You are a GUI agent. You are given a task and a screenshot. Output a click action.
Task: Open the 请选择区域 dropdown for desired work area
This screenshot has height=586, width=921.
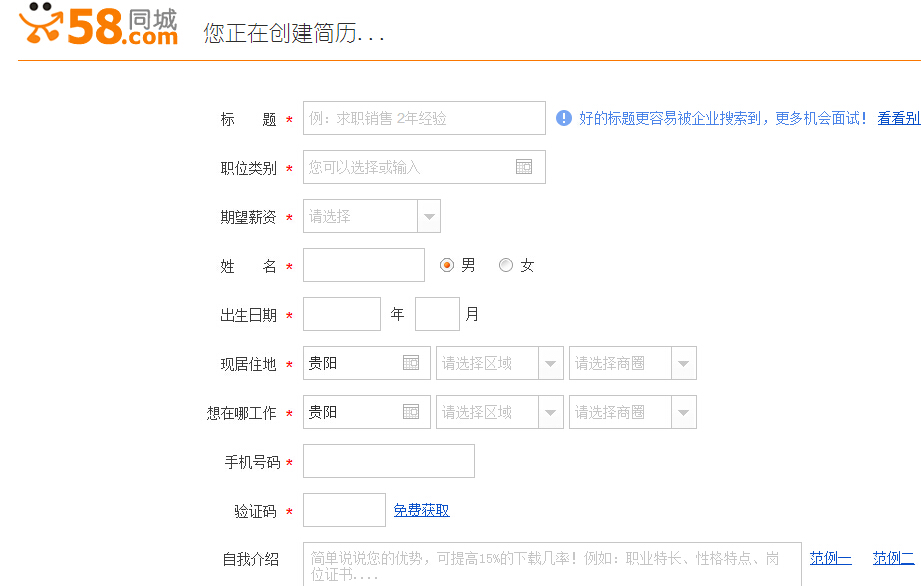pyautogui.click(x=549, y=412)
